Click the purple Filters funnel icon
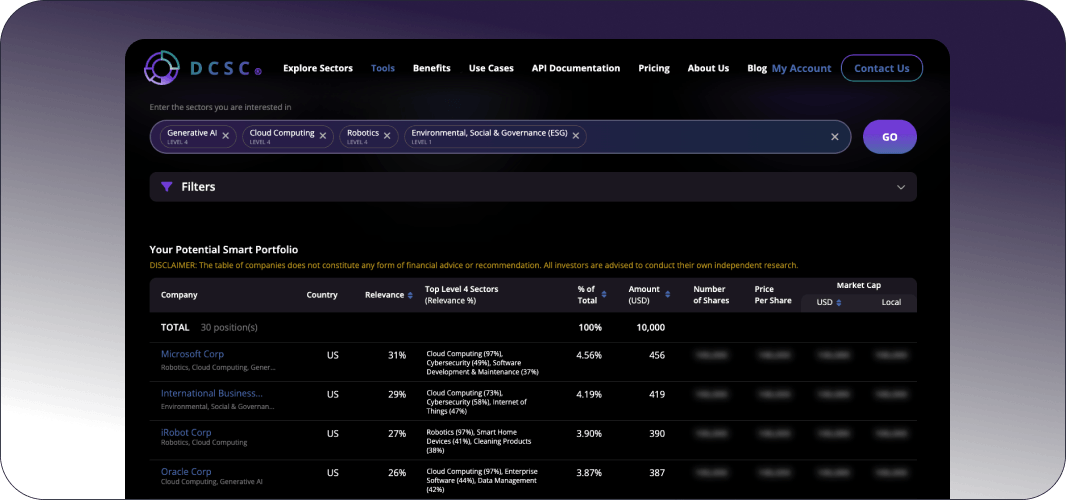 [167, 186]
